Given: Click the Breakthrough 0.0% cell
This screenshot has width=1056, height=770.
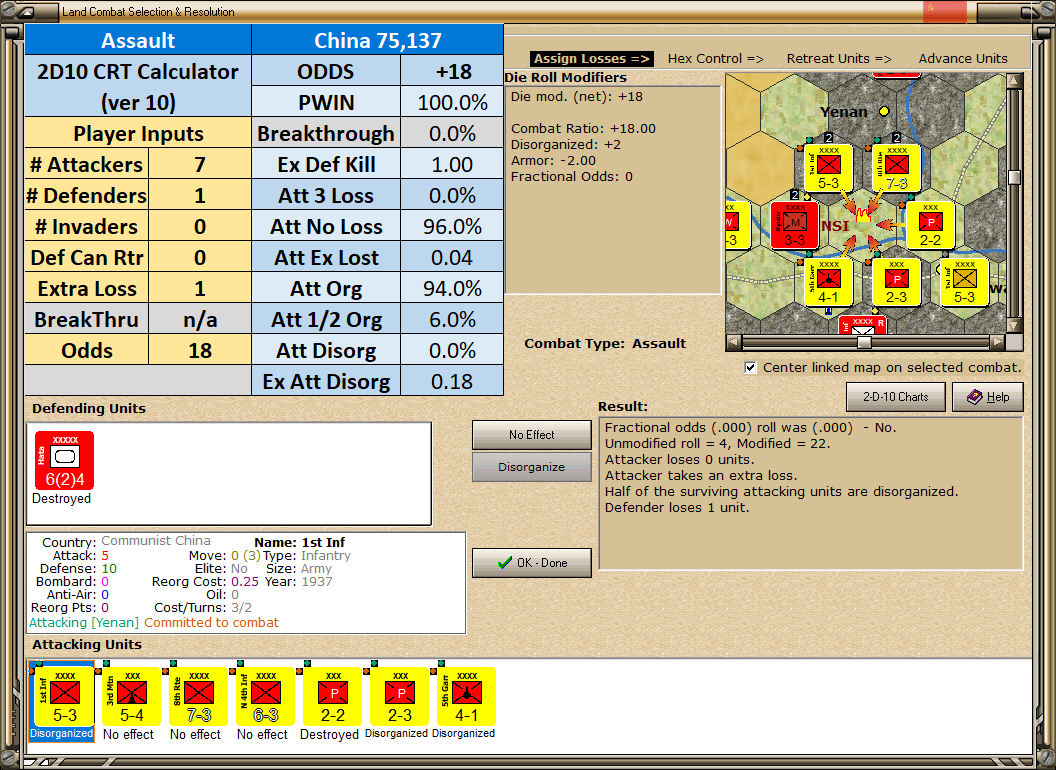Looking at the screenshot, I should pos(452,133).
